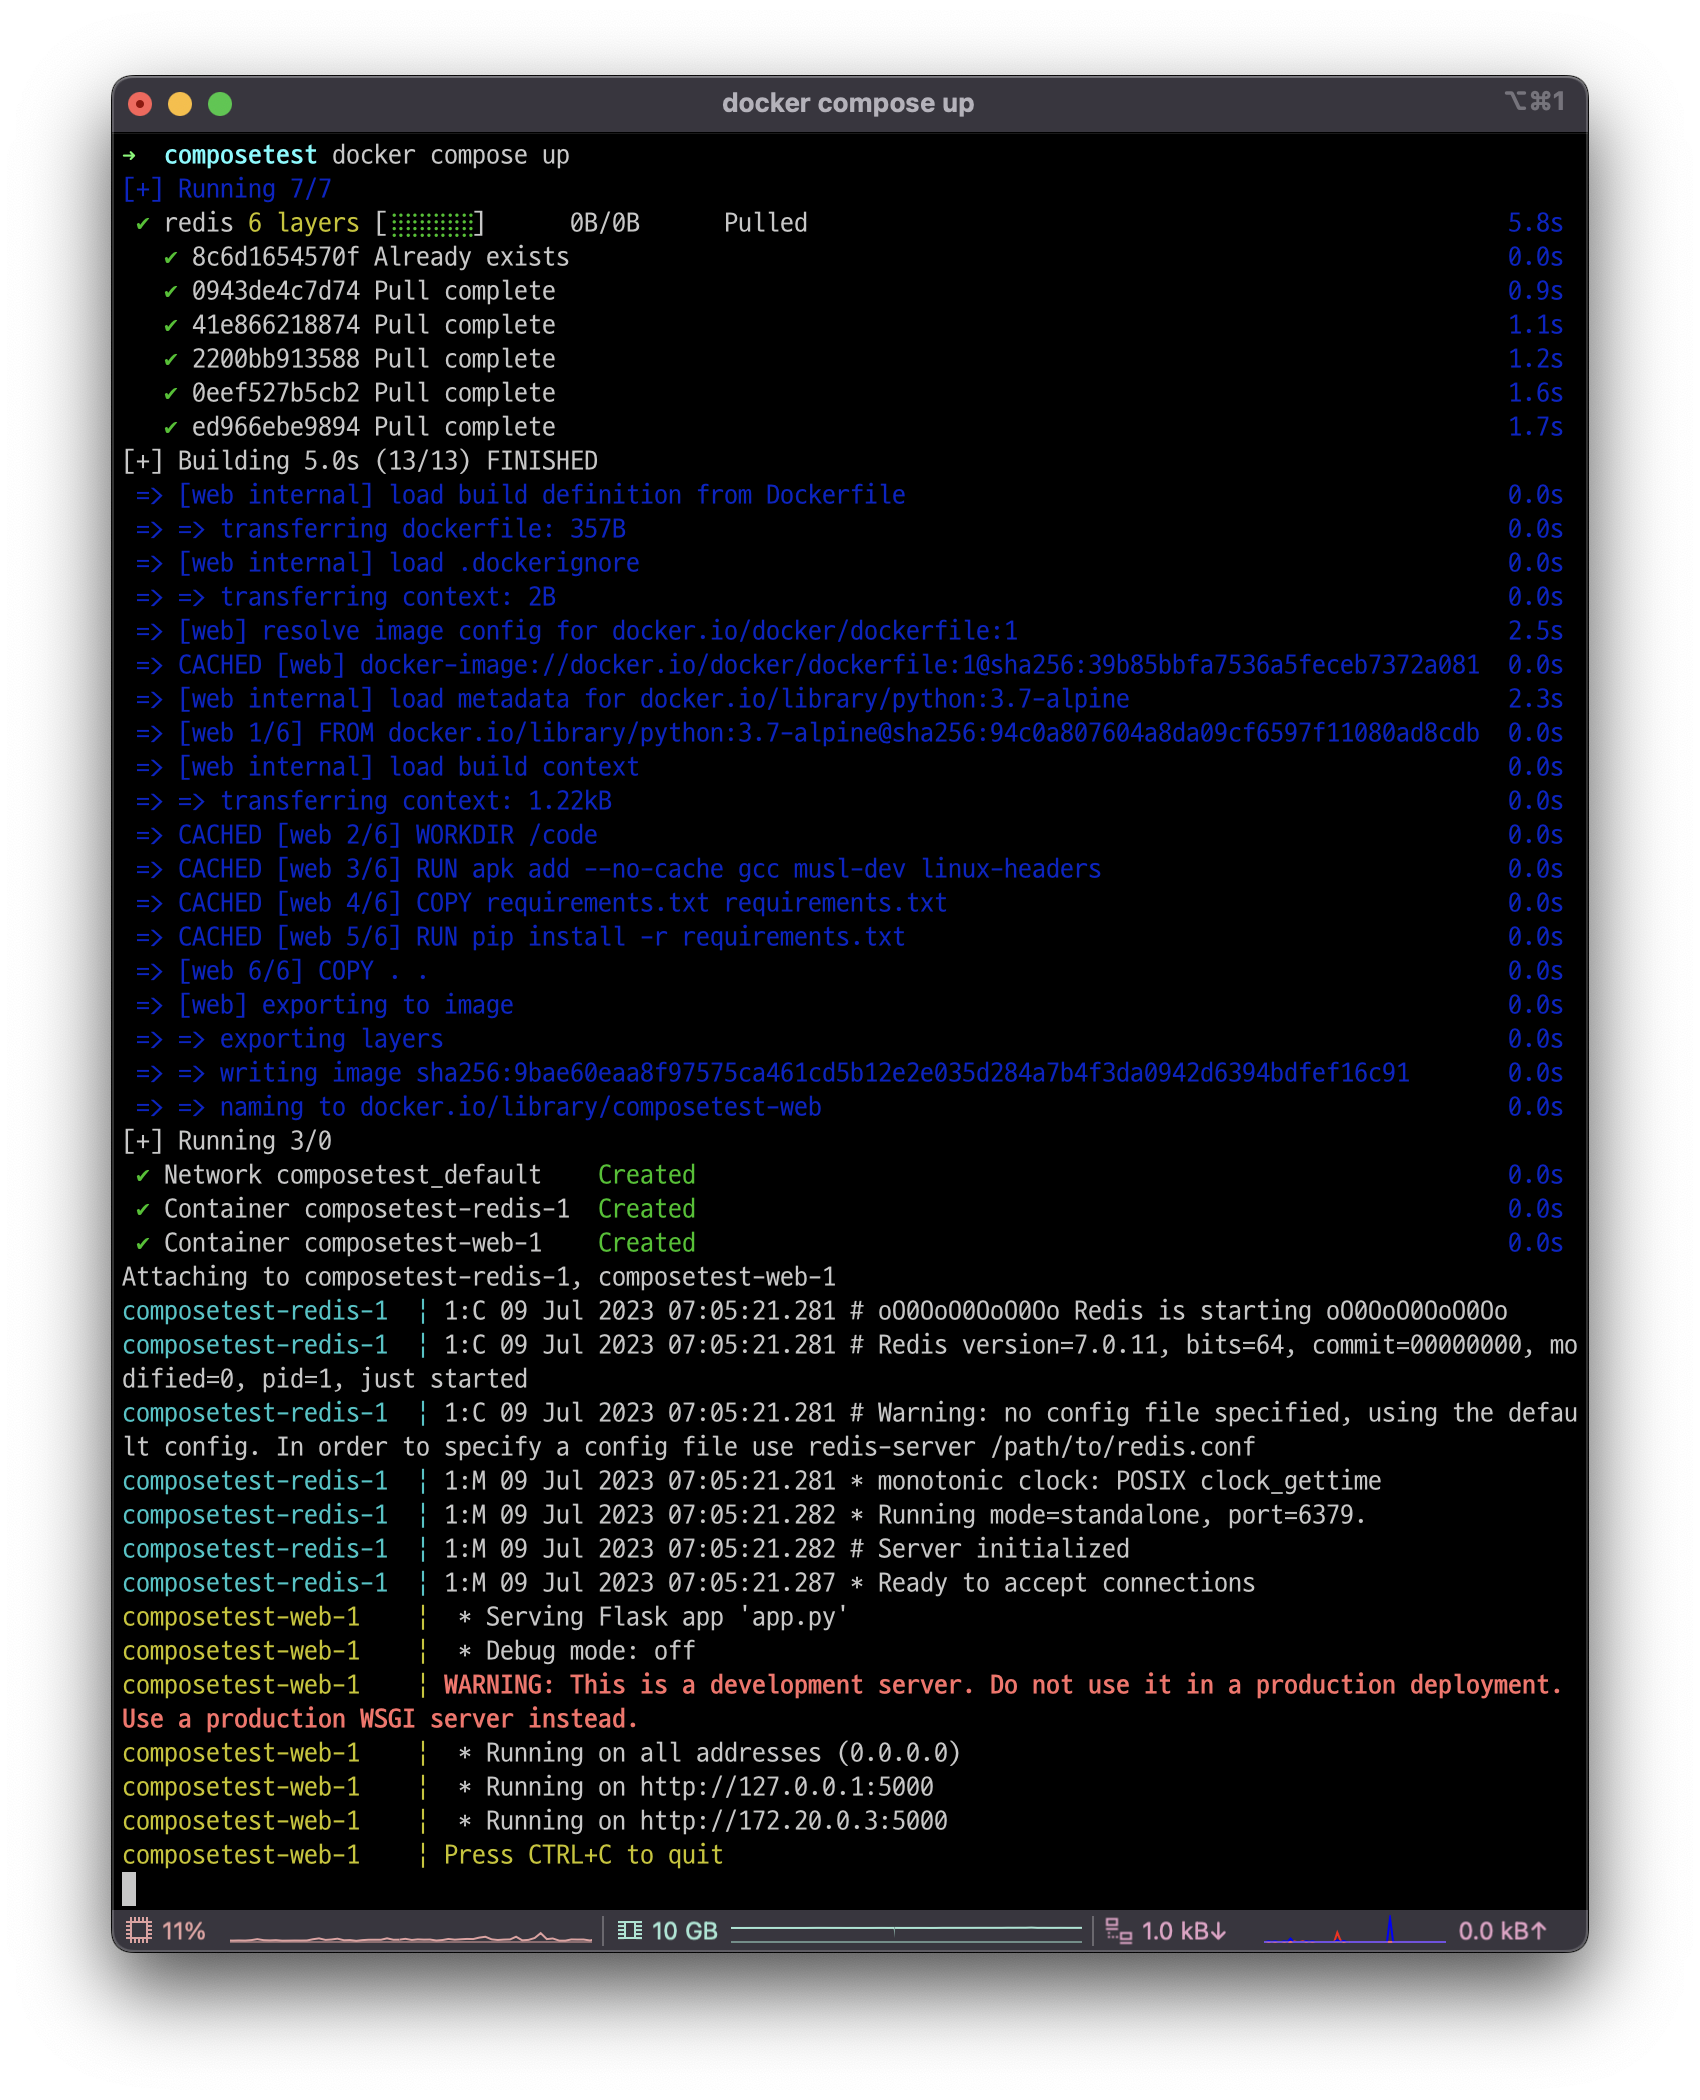The width and height of the screenshot is (1700, 2100).
Task: Click 'naming to docker.io/library/composetest-web' line
Action: [x=479, y=1107]
